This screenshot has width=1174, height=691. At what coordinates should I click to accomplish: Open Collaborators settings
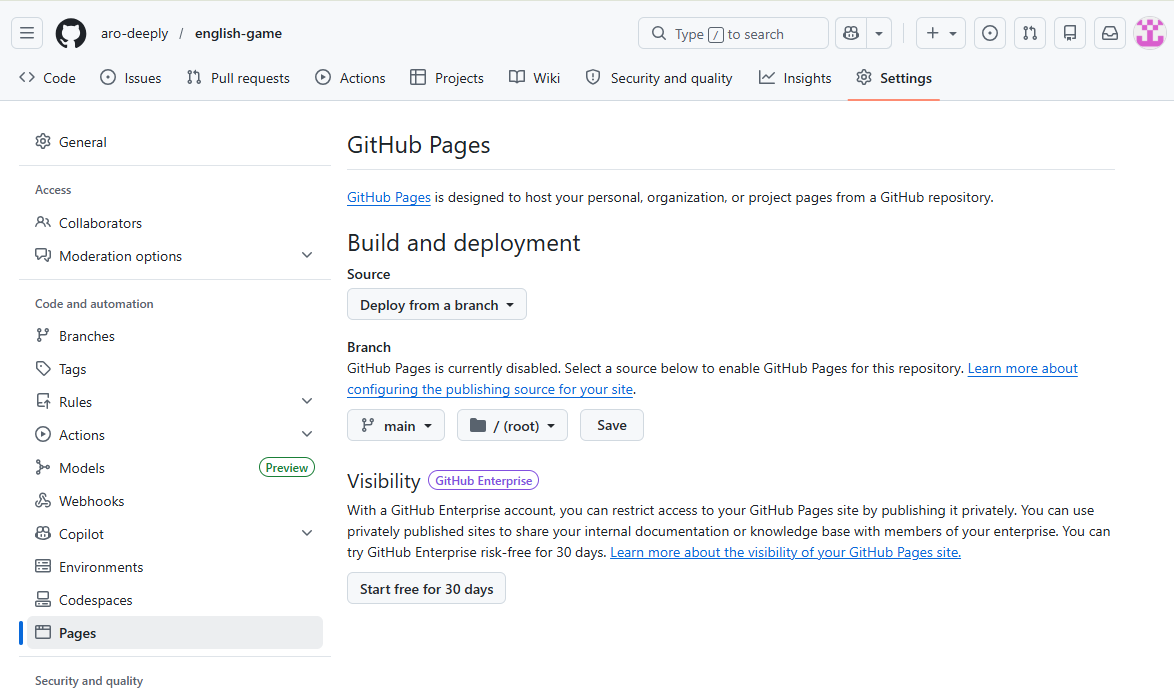174,223
